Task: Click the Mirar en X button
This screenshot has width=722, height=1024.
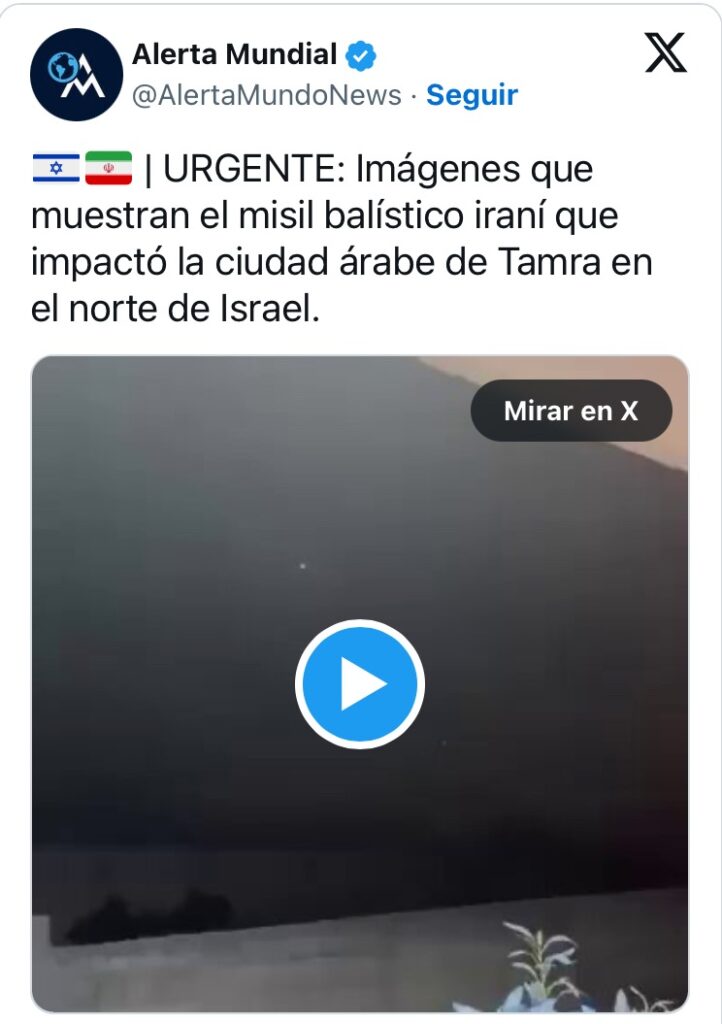Action: 571,411
